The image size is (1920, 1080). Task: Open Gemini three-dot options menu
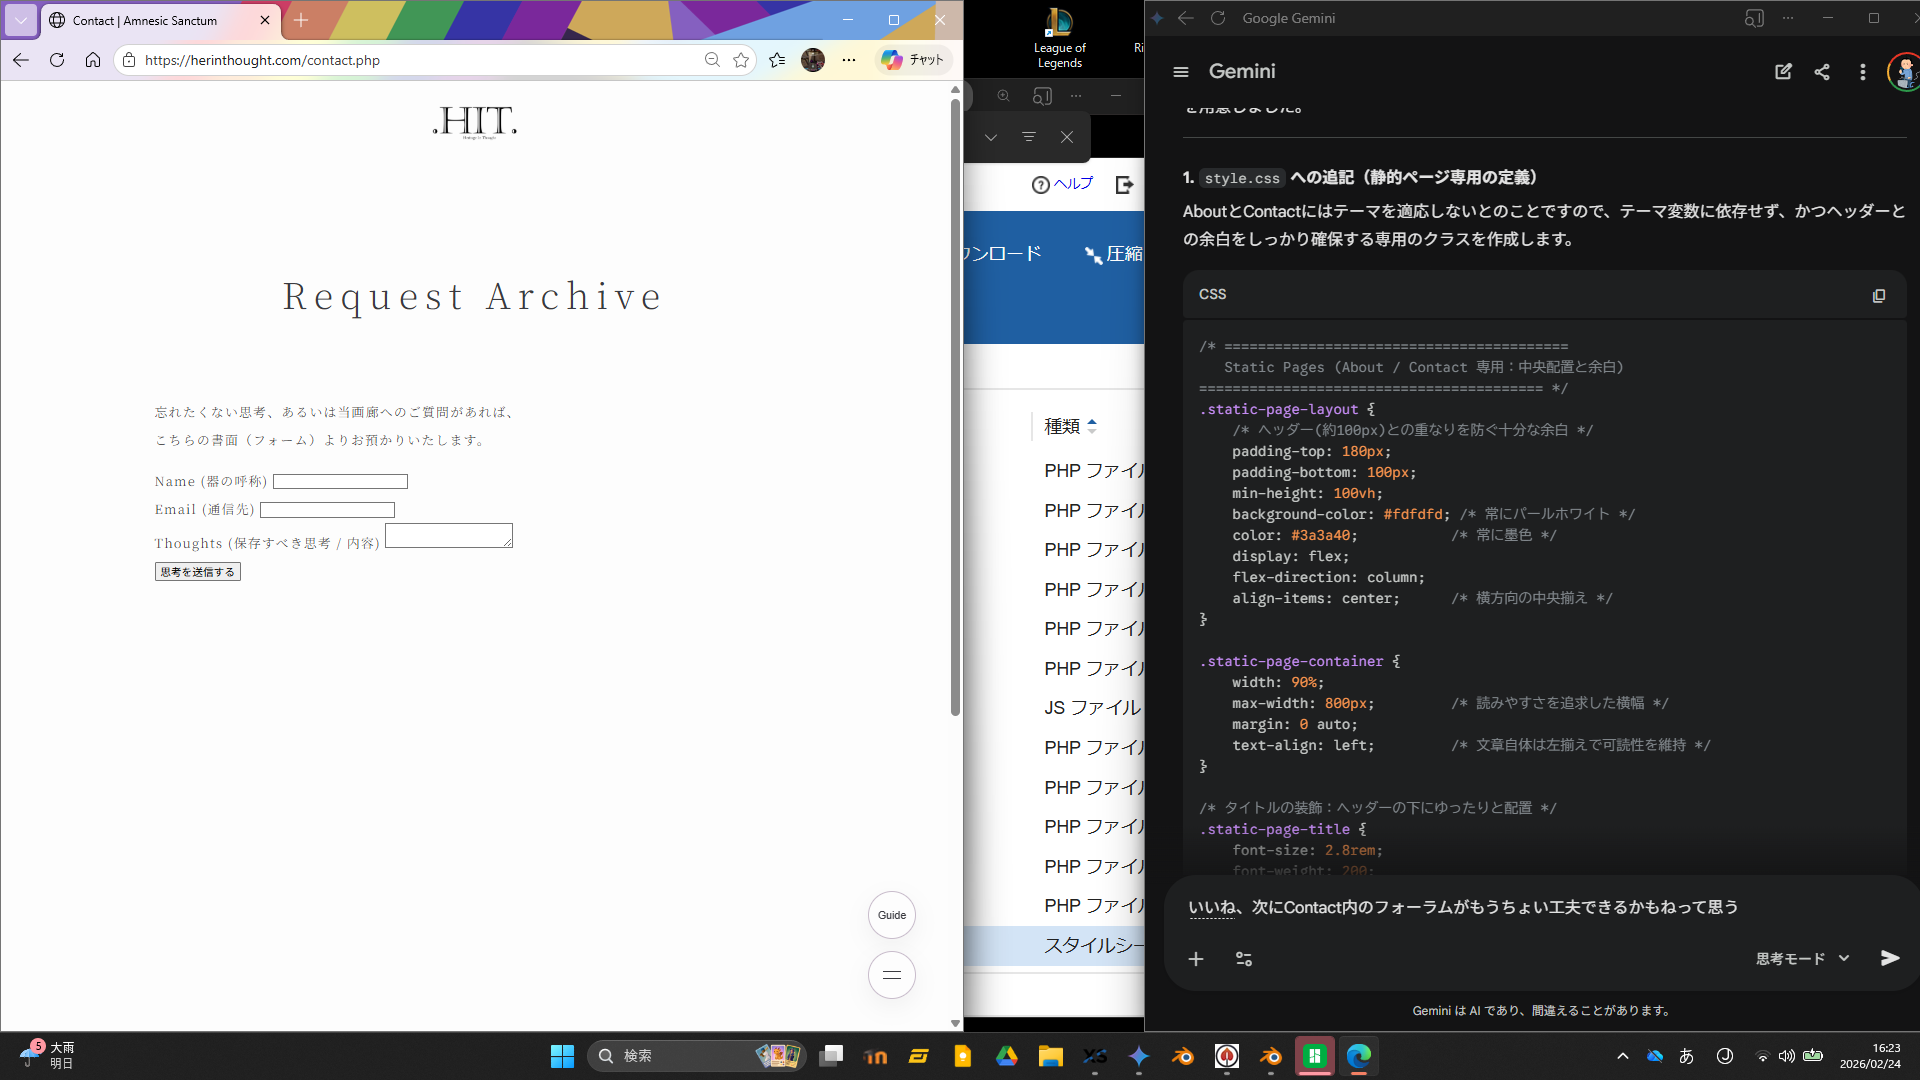click(x=1862, y=72)
